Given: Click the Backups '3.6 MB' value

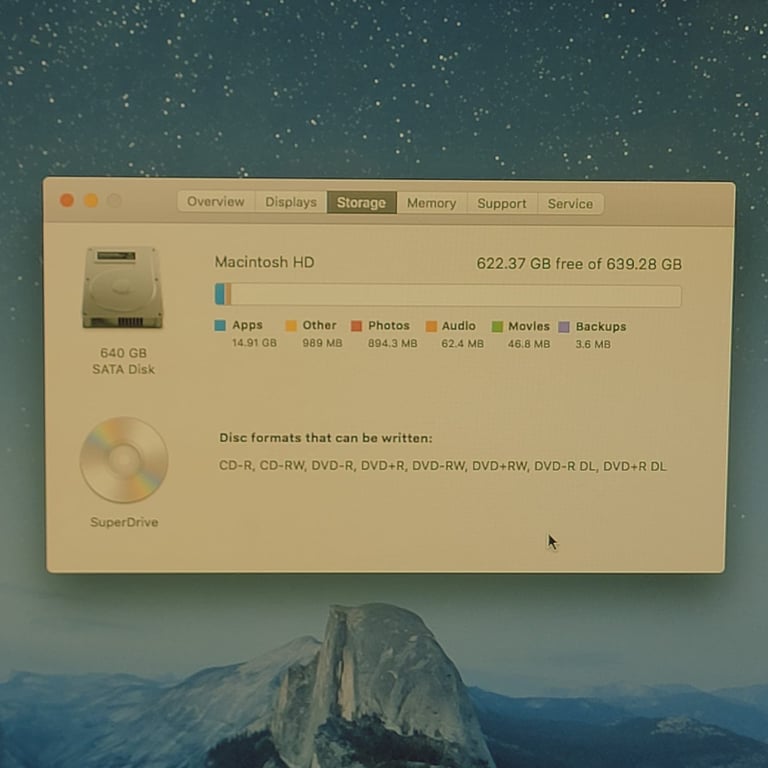Looking at the screenshot, I should (x=593, y=344).
